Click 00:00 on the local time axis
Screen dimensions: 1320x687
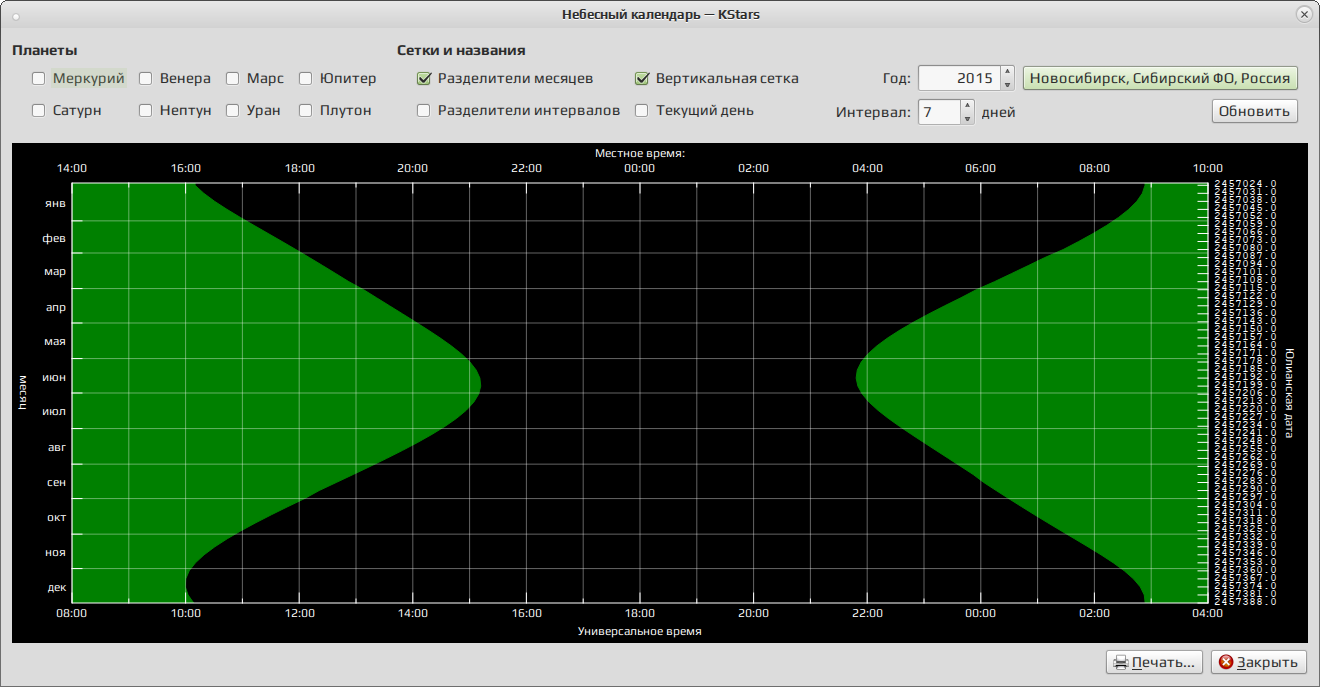pyautogui.click(x=640, y=168)
